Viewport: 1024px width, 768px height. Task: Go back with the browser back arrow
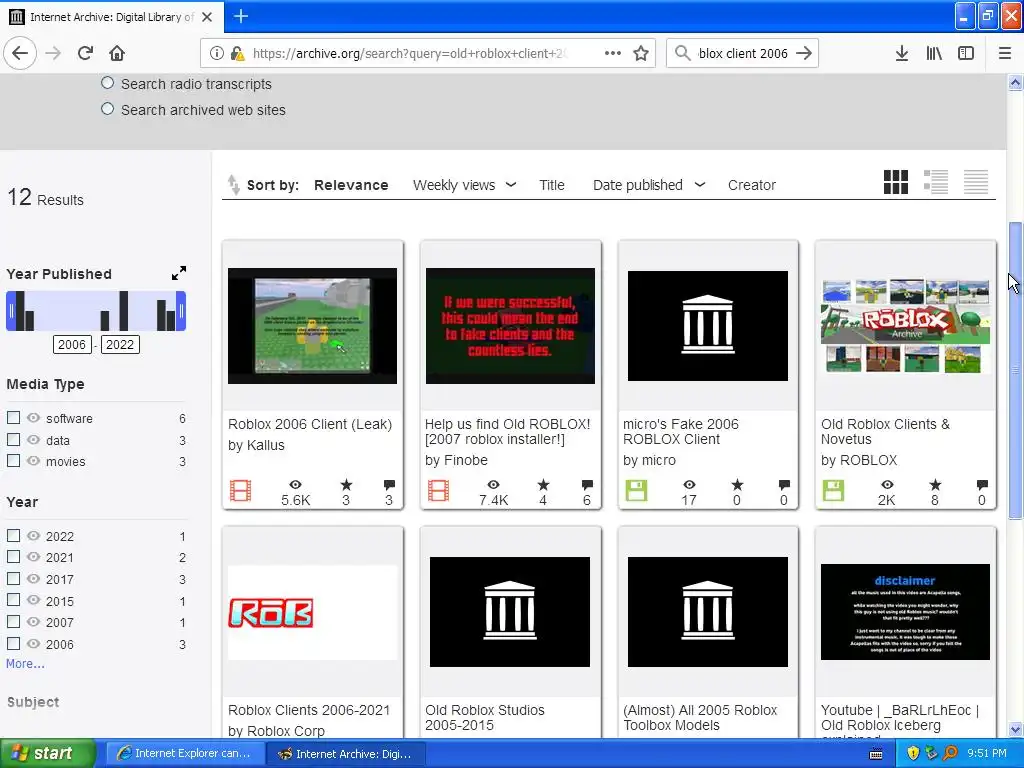point(20,54)
